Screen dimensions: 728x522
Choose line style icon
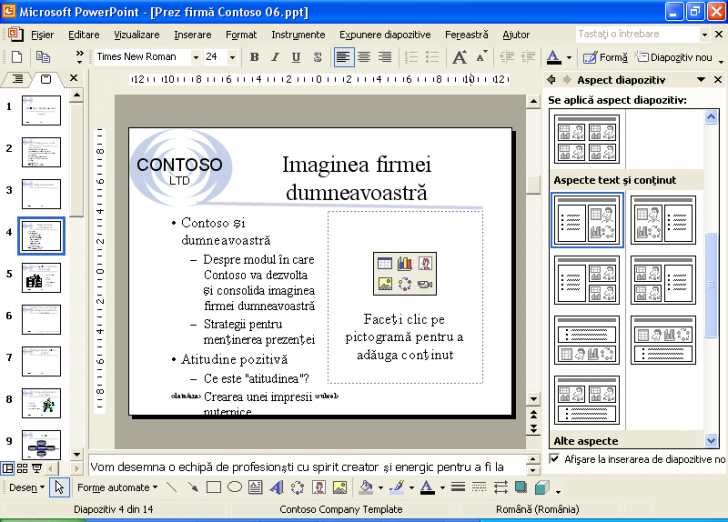click(x=458, y=487)
